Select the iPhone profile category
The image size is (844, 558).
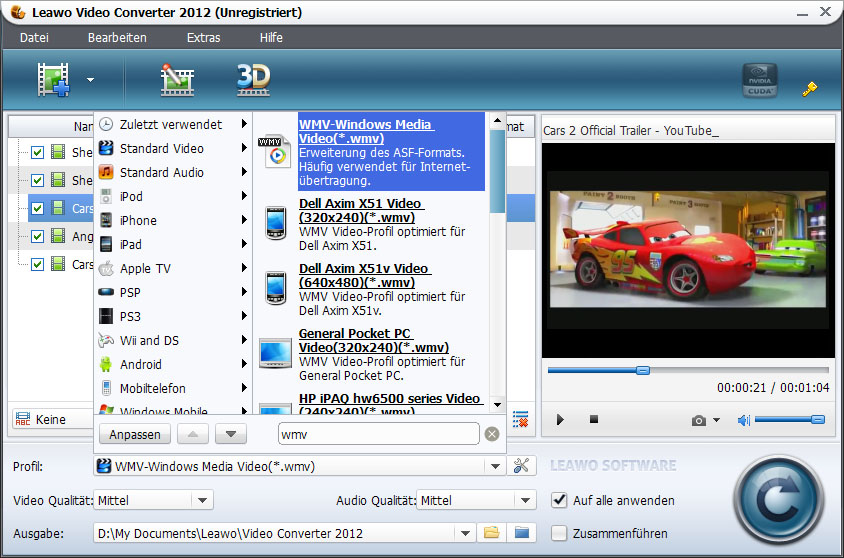[x=138, y=220]
